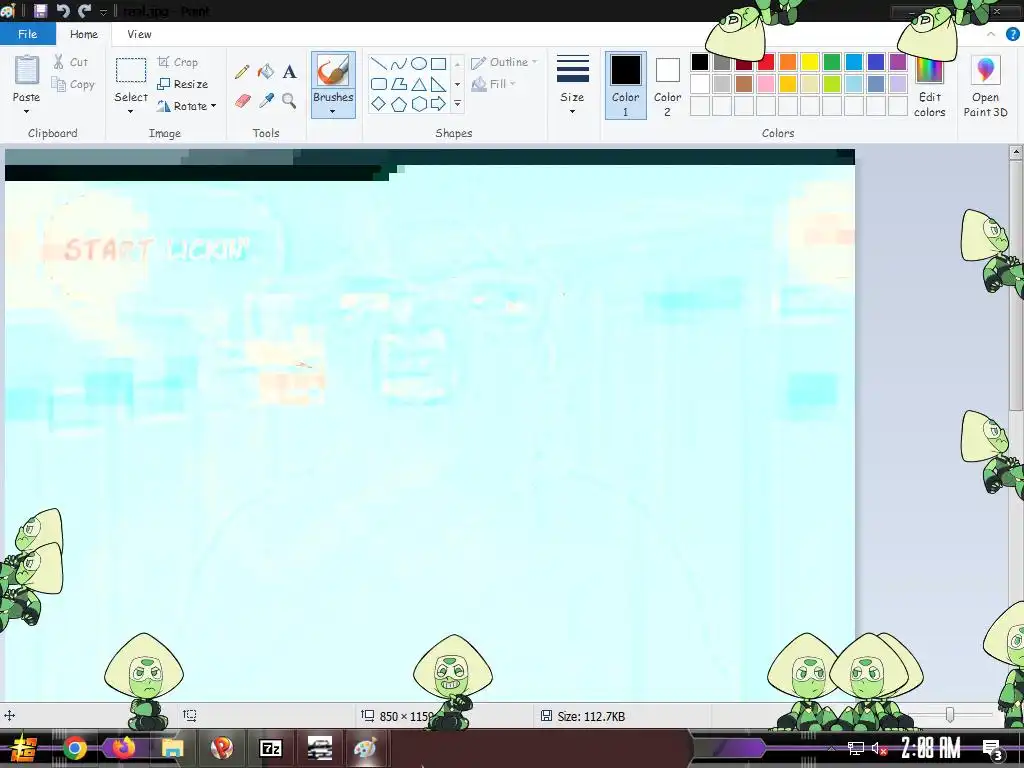Viewport: 1024px width, 768px height.
Task: Choose the Pentagon shape
Action: click(398, 104)
